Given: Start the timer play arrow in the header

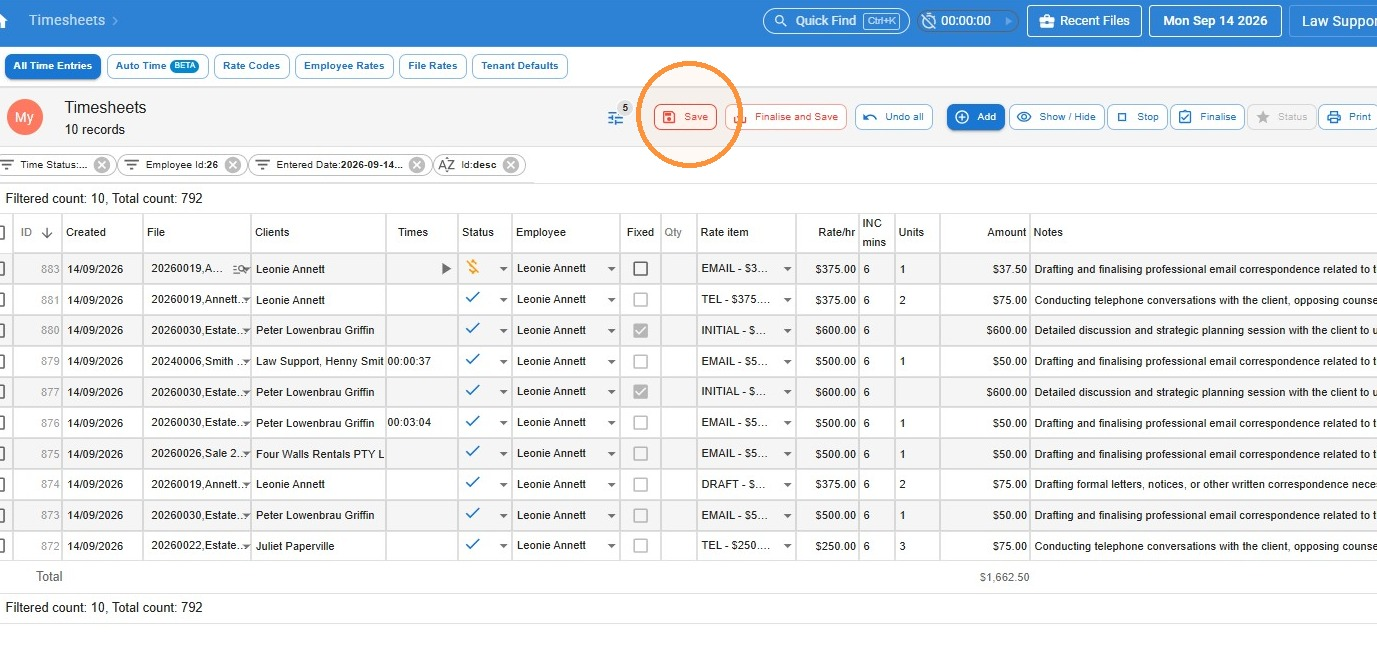Looking at the screenshot, I should (x=1008, y=21).
